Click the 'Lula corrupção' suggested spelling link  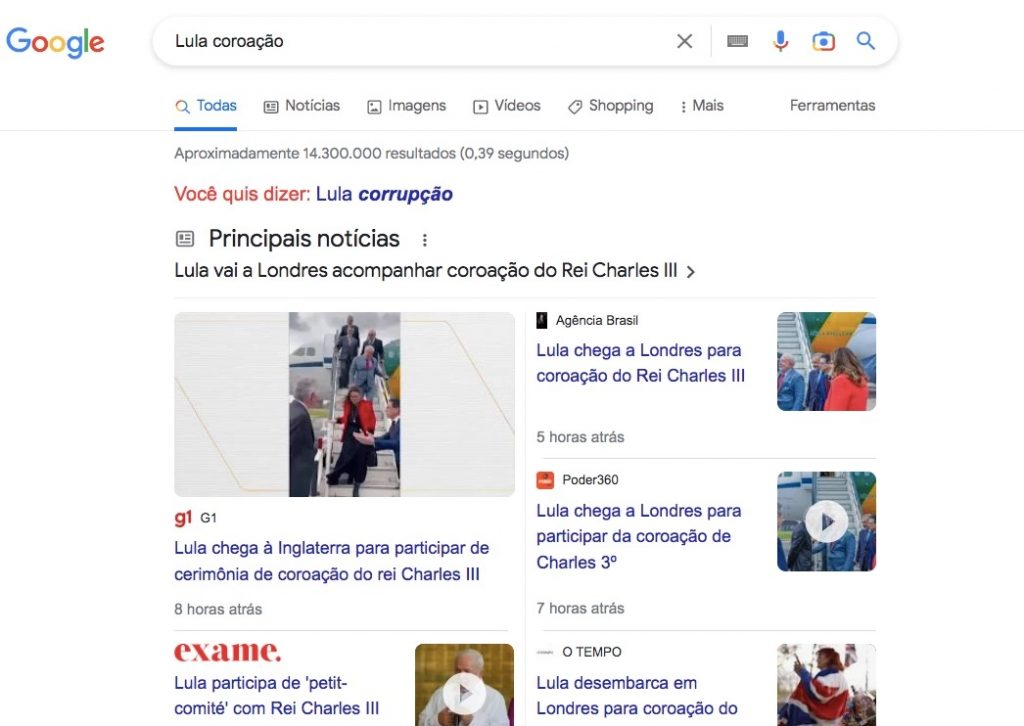(384, 194)
